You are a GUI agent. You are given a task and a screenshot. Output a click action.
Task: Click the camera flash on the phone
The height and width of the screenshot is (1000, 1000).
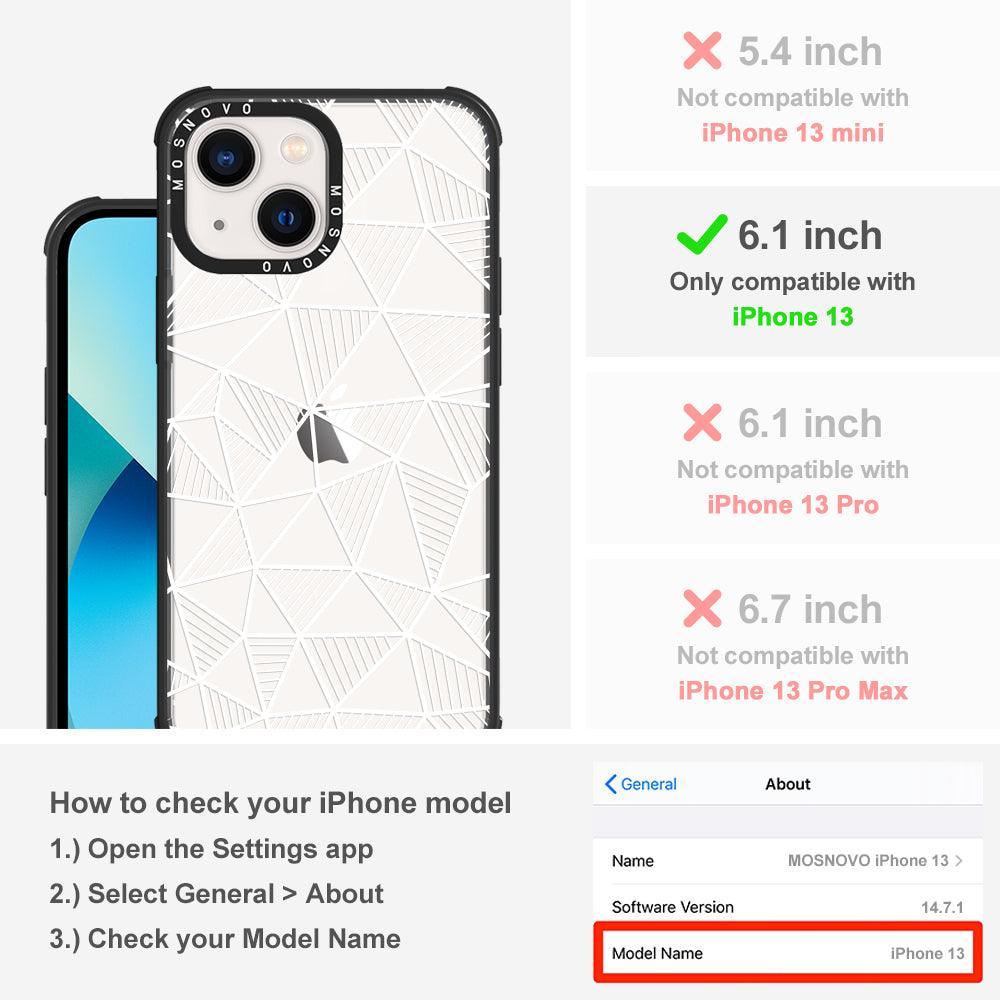pos(294,149)
